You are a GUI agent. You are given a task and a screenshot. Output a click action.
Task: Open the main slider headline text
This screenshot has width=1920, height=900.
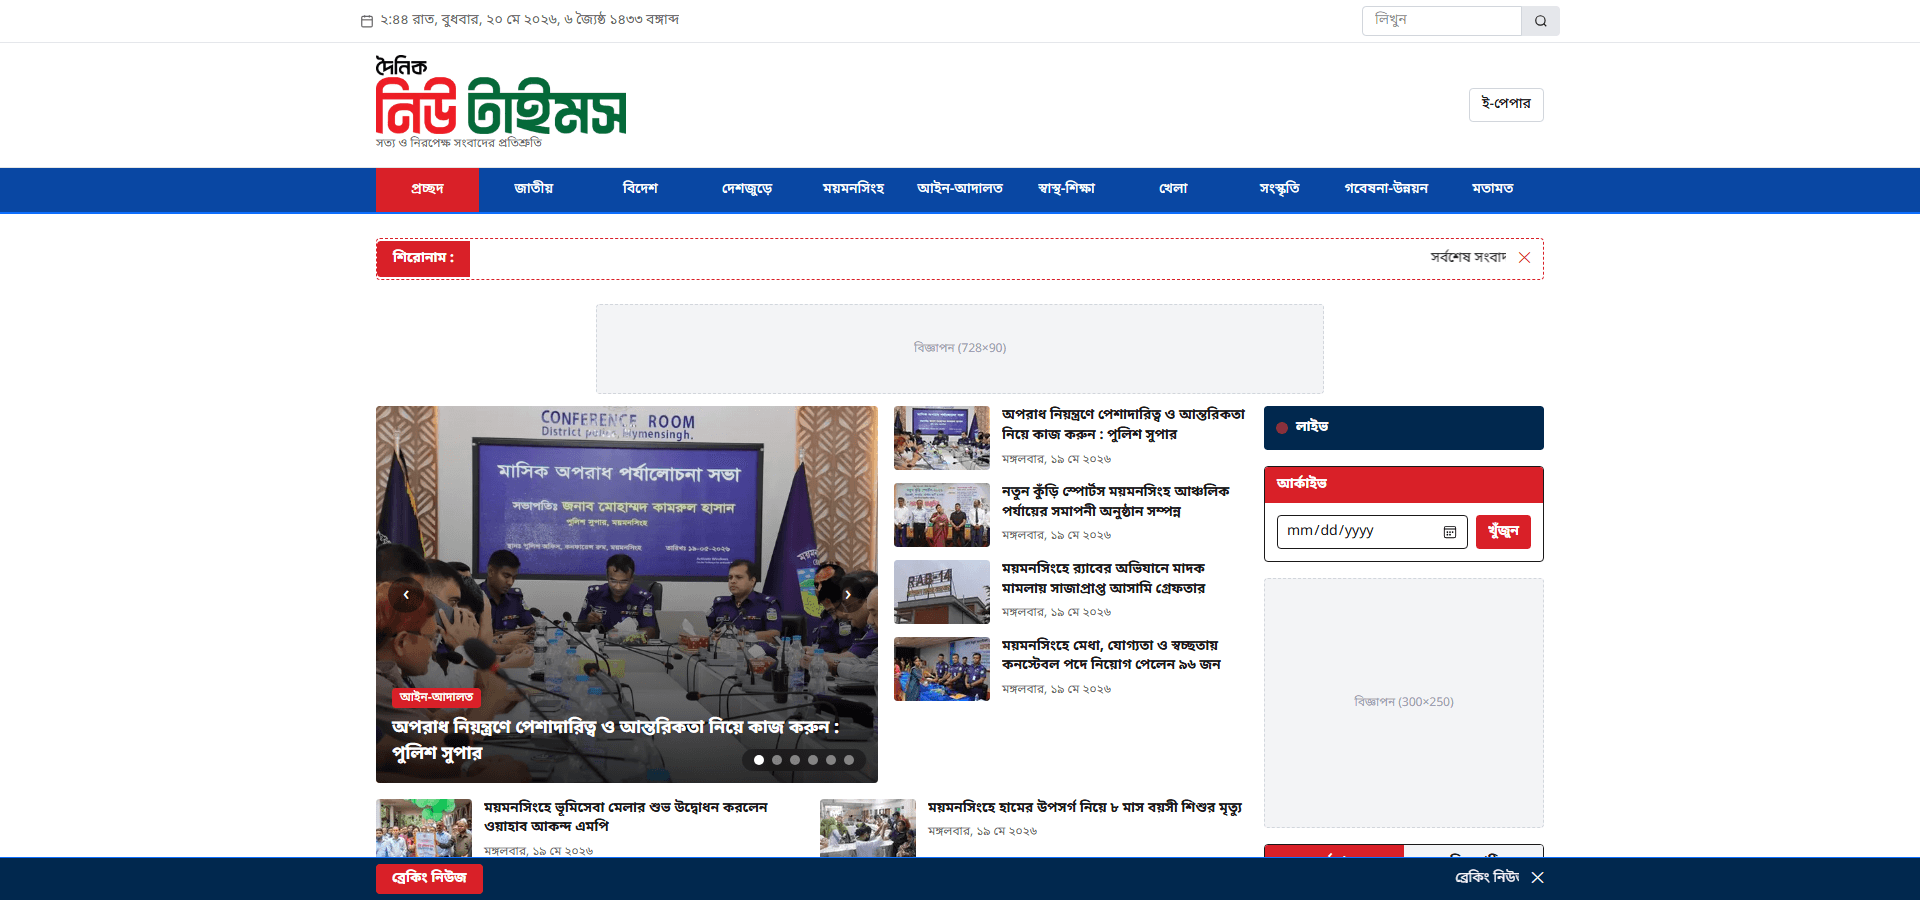(615, 740)
